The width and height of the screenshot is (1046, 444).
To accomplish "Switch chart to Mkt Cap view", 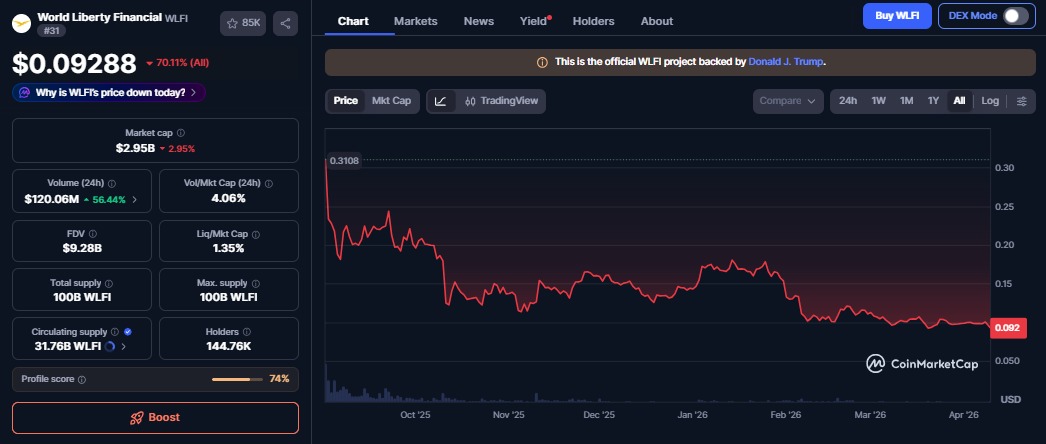I will click(391, 101).
